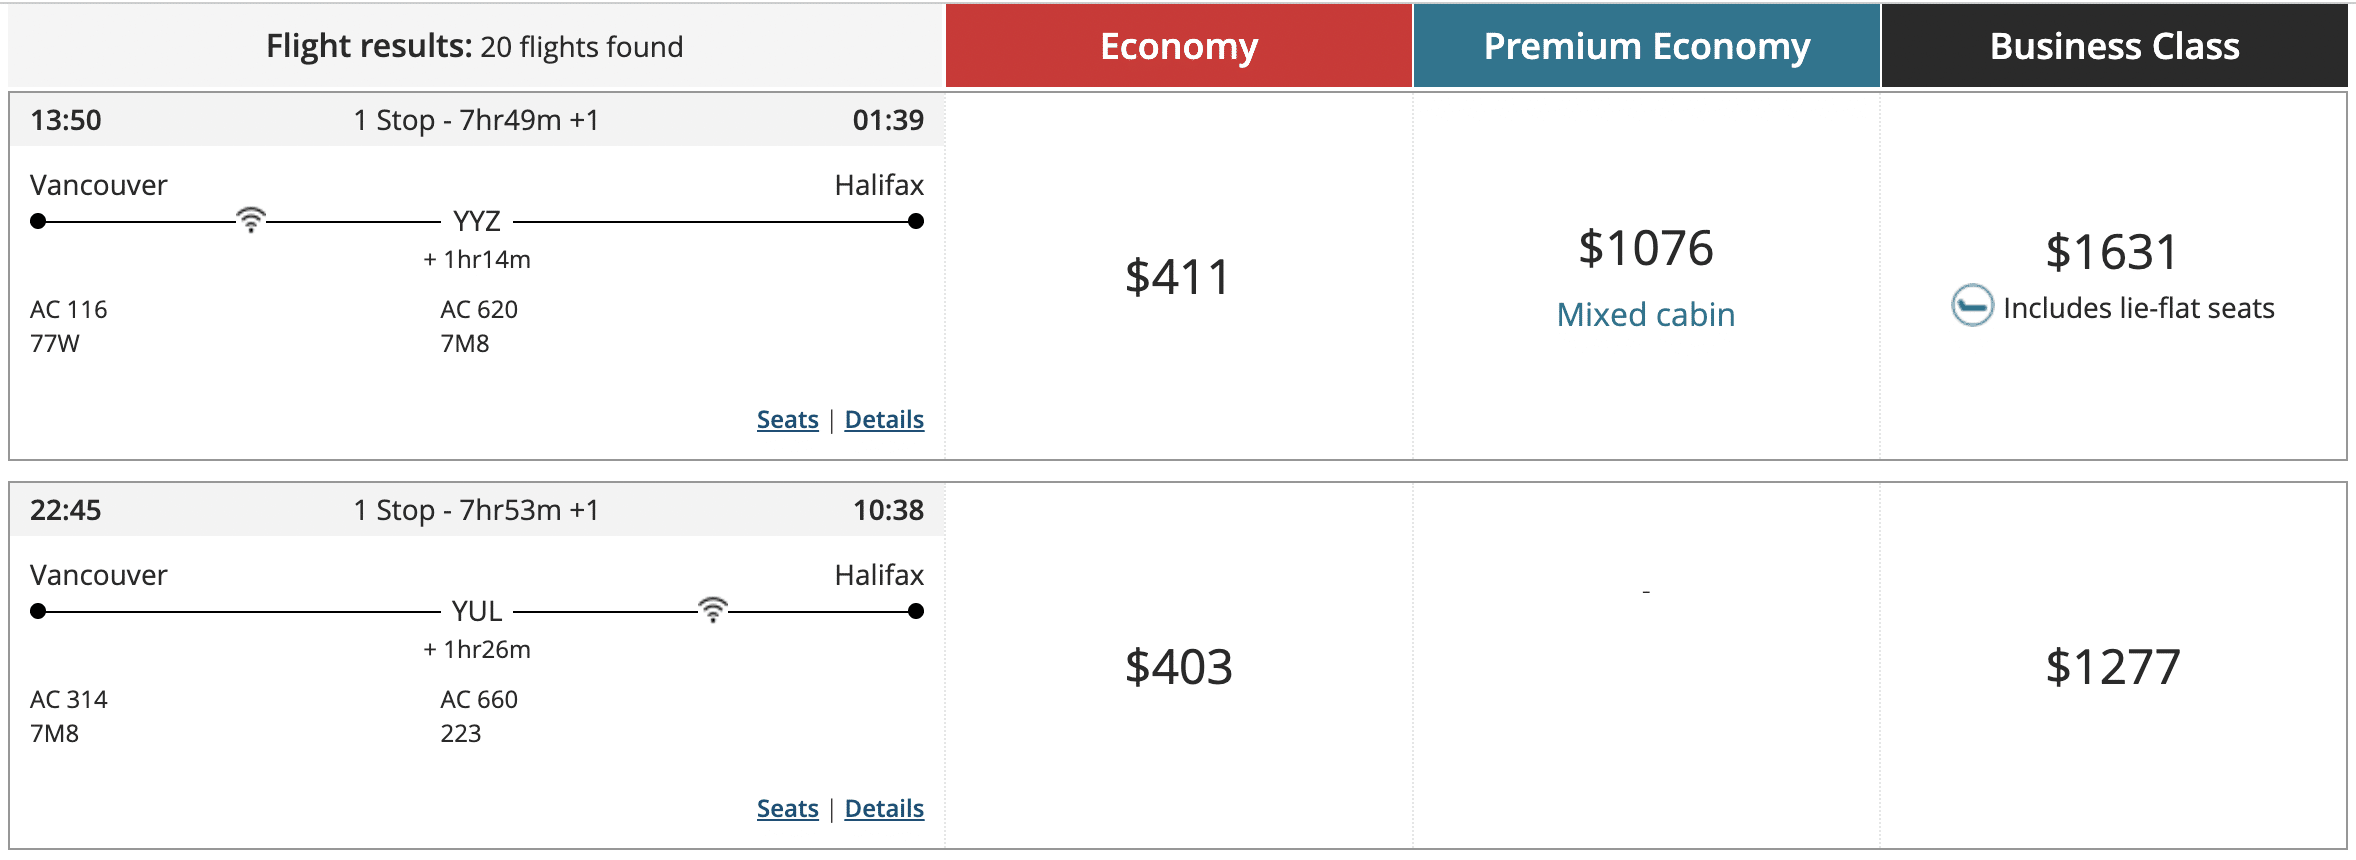Click the YYZ stopover label
The width and height of the screenshot is (2356, 860).
[x=477, y=221]
